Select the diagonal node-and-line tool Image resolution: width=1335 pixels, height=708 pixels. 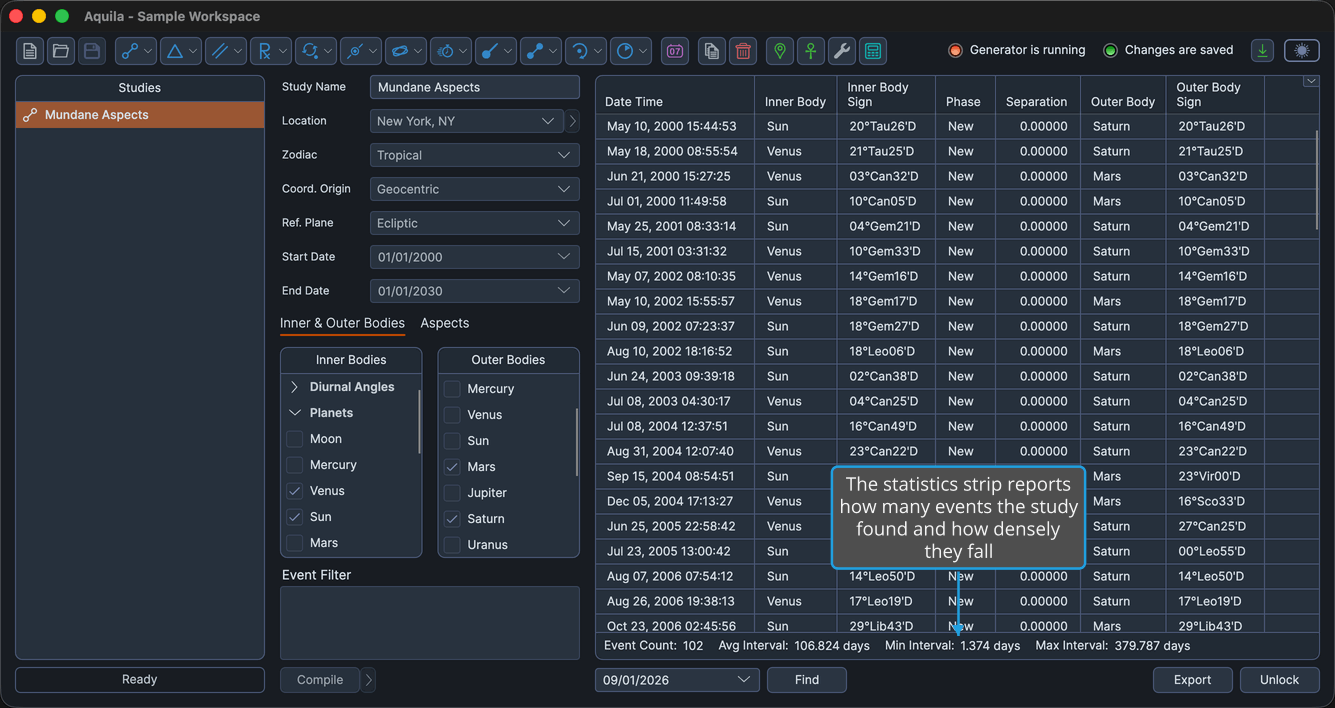pyautogui.click(x=496, y=51)
